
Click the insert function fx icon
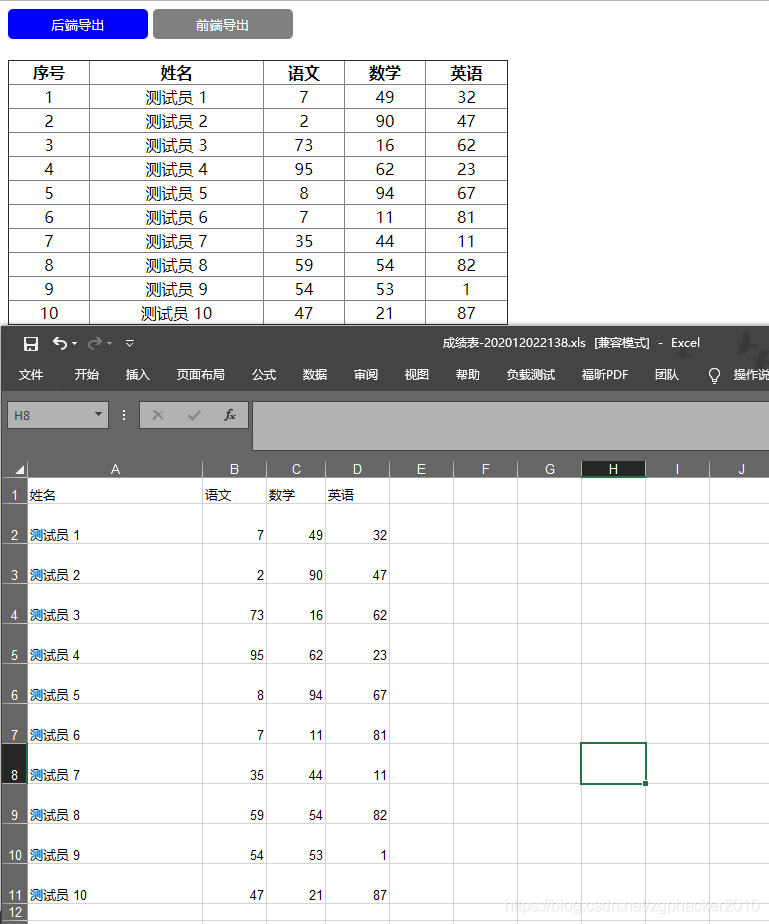pyautogui.click(x=230, y=415)
